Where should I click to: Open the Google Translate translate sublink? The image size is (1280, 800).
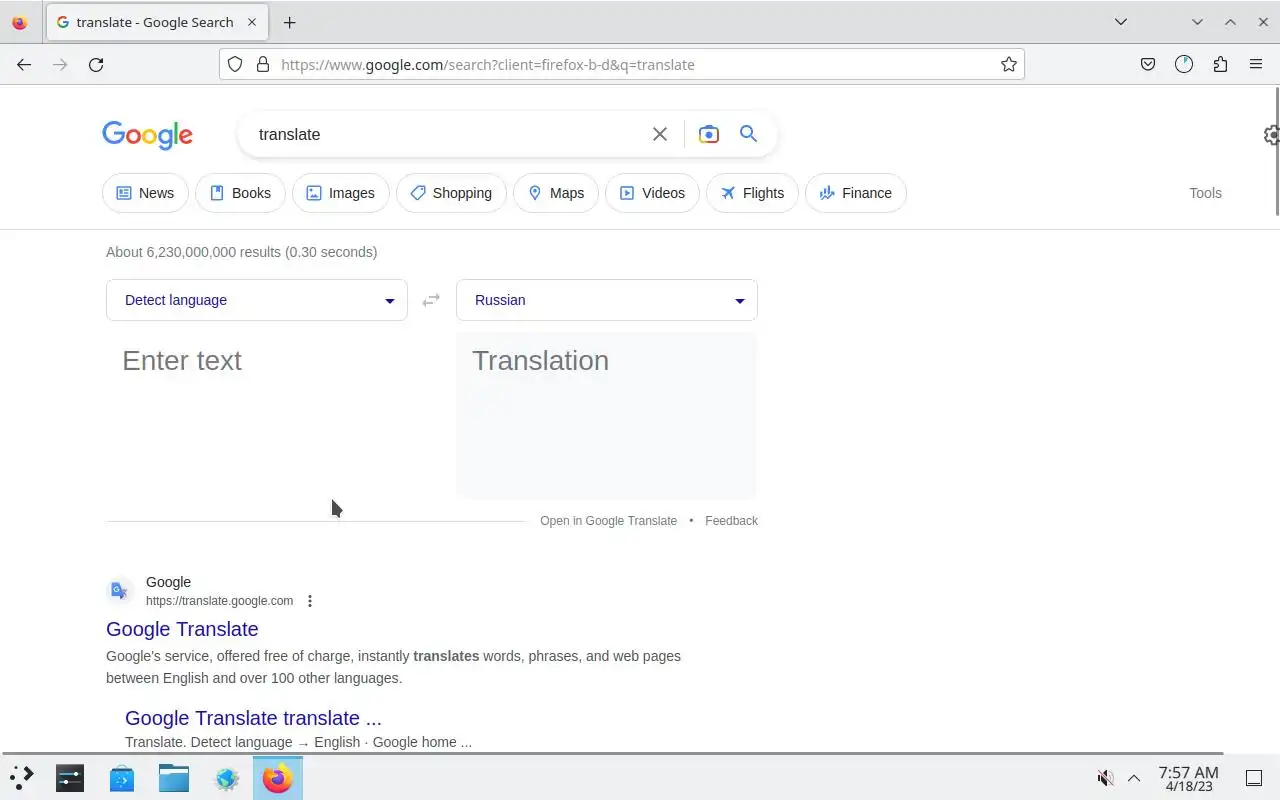(253, 718)
